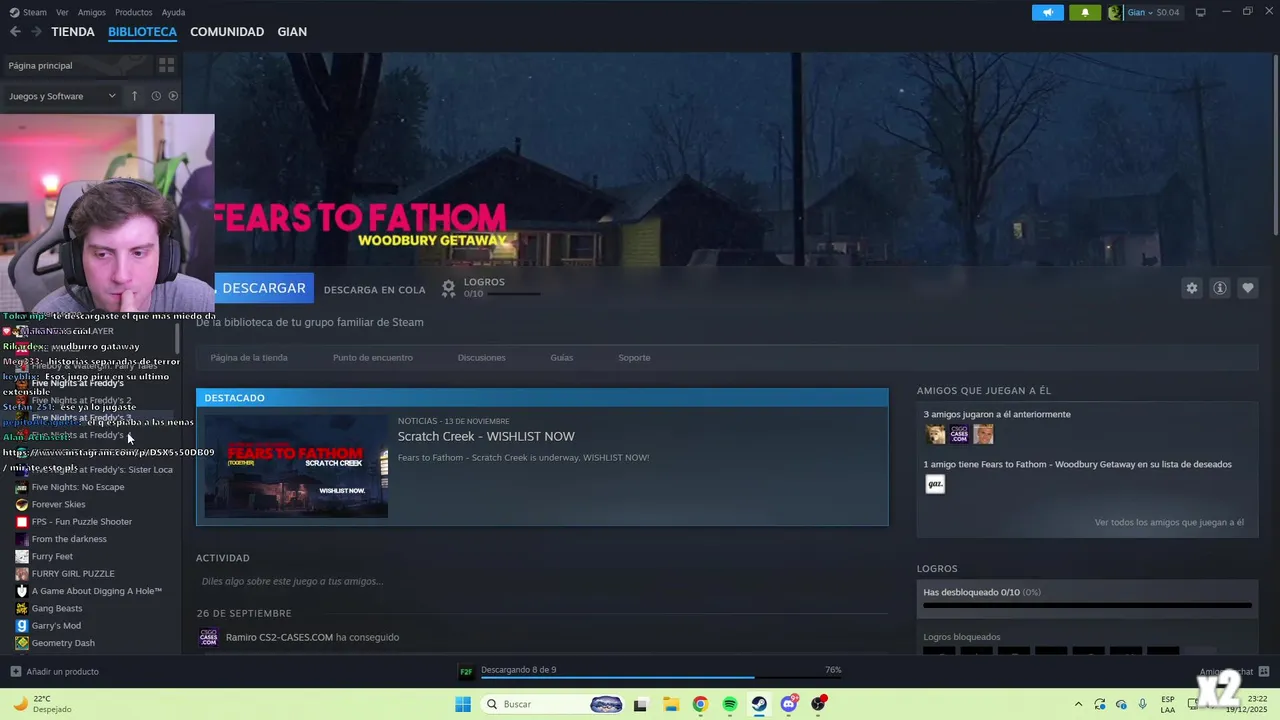Open the Ver menu
Viewport: 1280px width, 720px height.
[x=62, y=12]
